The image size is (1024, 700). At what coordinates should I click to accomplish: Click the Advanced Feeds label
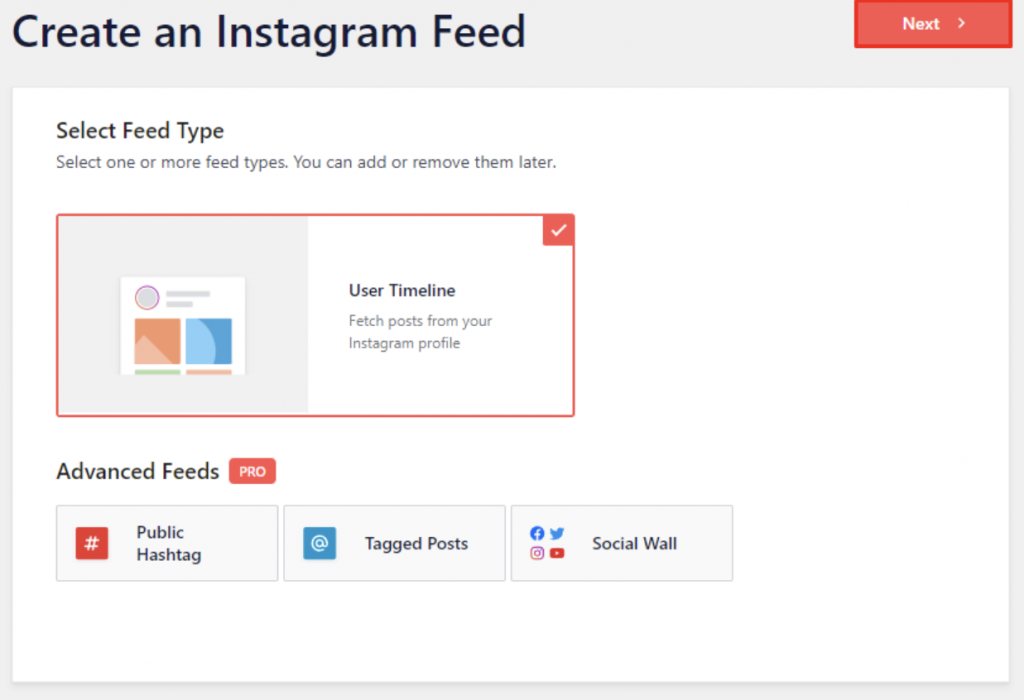(137, 471)
